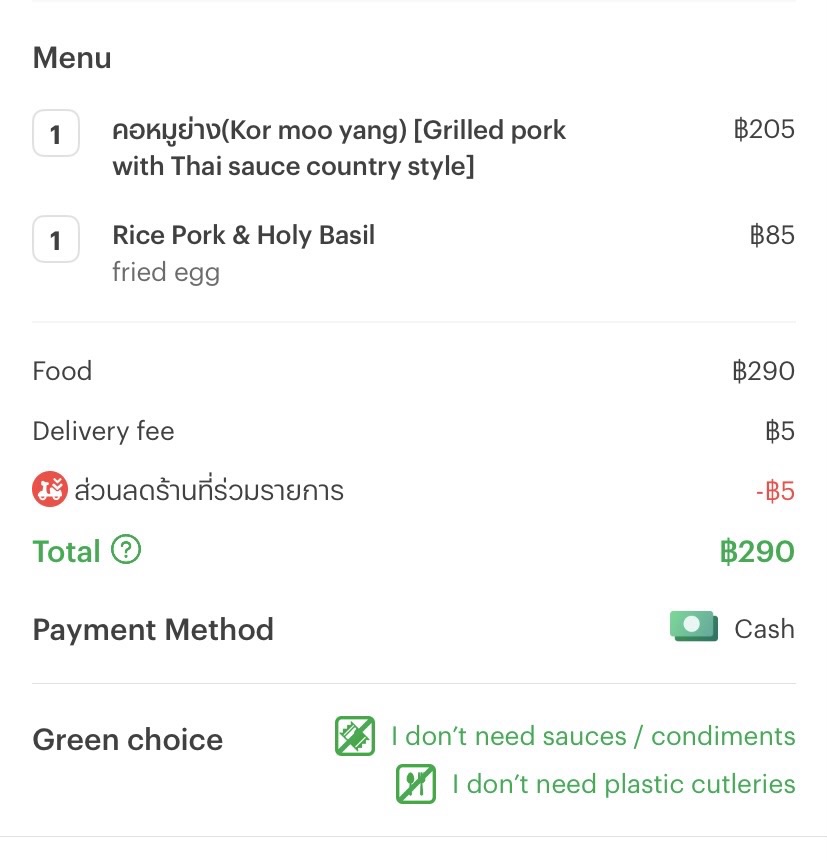The image size is (827, 861).
Task: Tap the Delivery fee row label
Action: point(103,431)
